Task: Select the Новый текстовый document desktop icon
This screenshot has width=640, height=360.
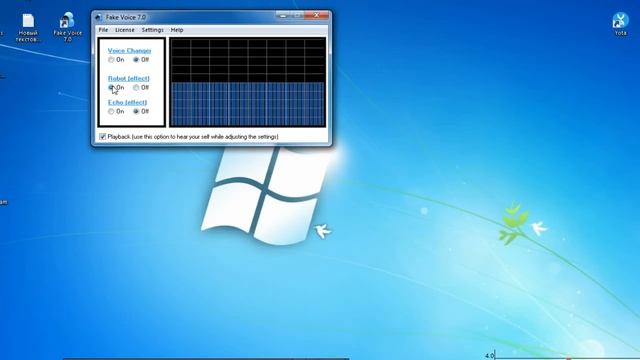Action: [x=28, y=27]
